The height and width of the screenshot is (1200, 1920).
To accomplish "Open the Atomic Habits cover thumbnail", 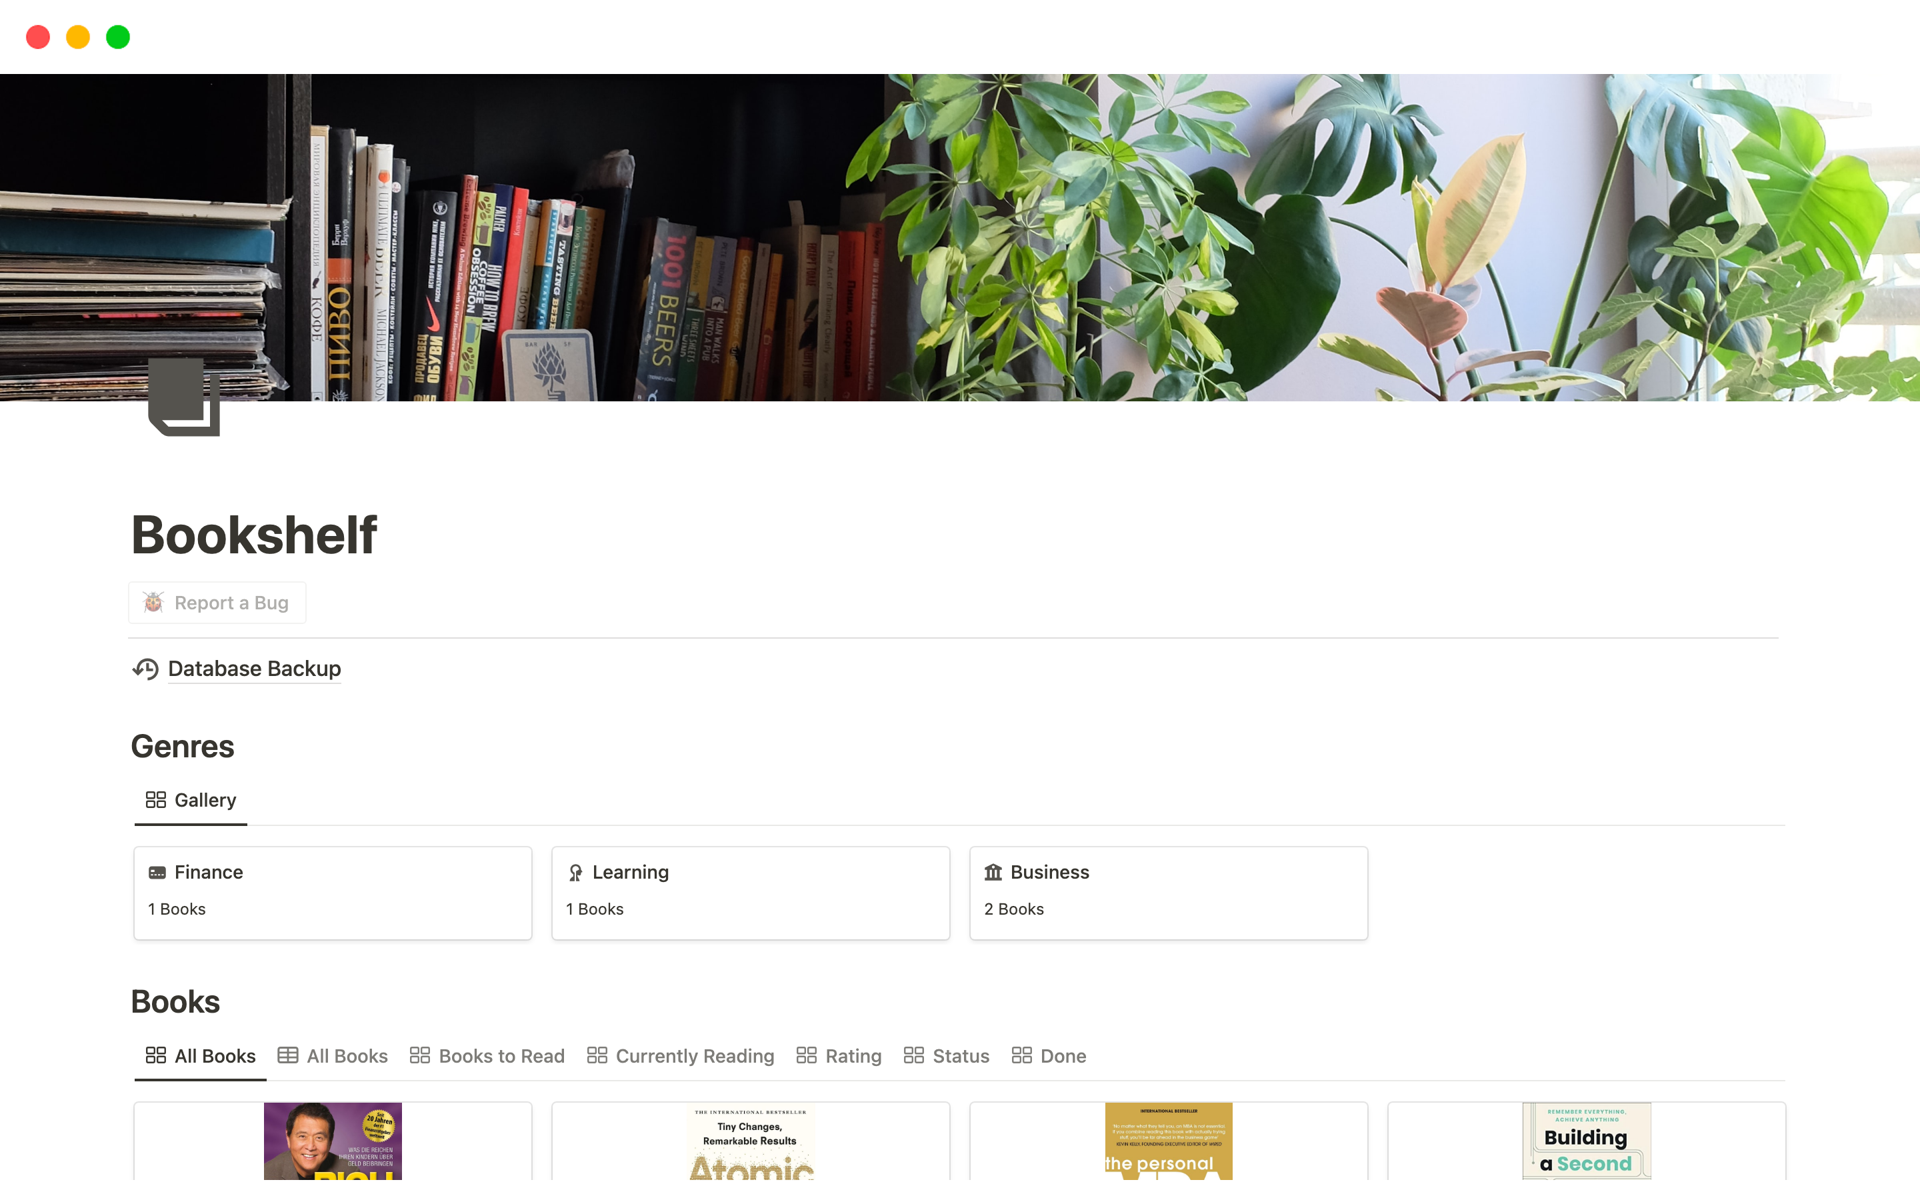I will (x=751, y=1141).
